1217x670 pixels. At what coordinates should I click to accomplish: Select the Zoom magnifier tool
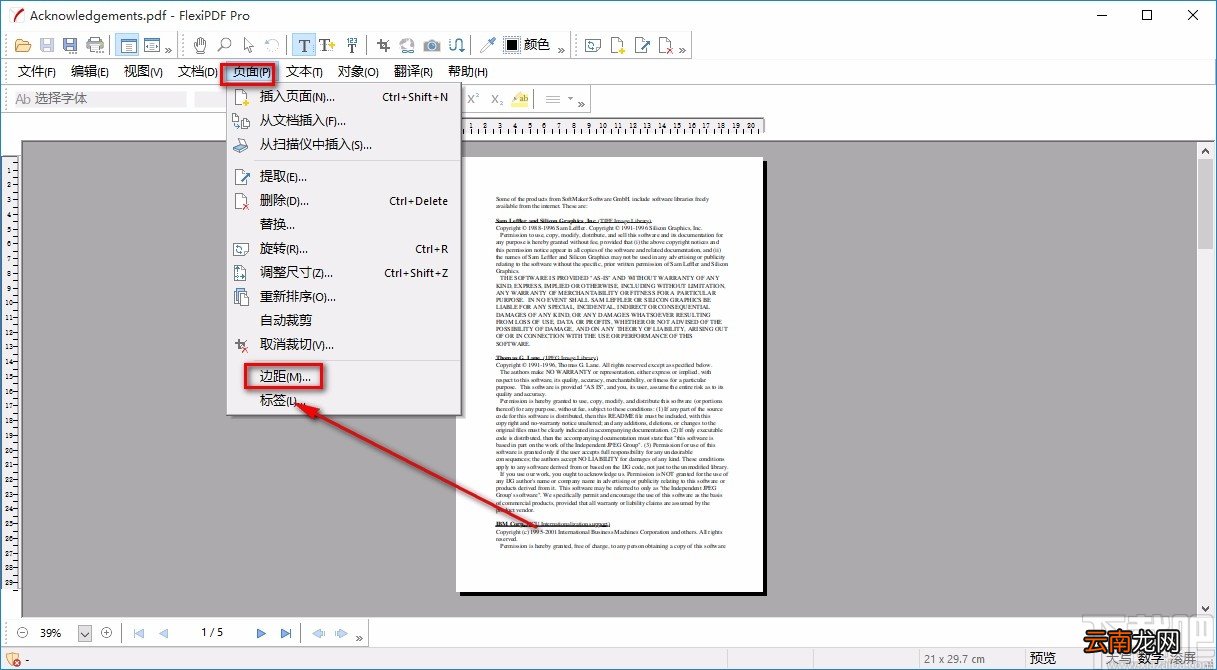225,45
